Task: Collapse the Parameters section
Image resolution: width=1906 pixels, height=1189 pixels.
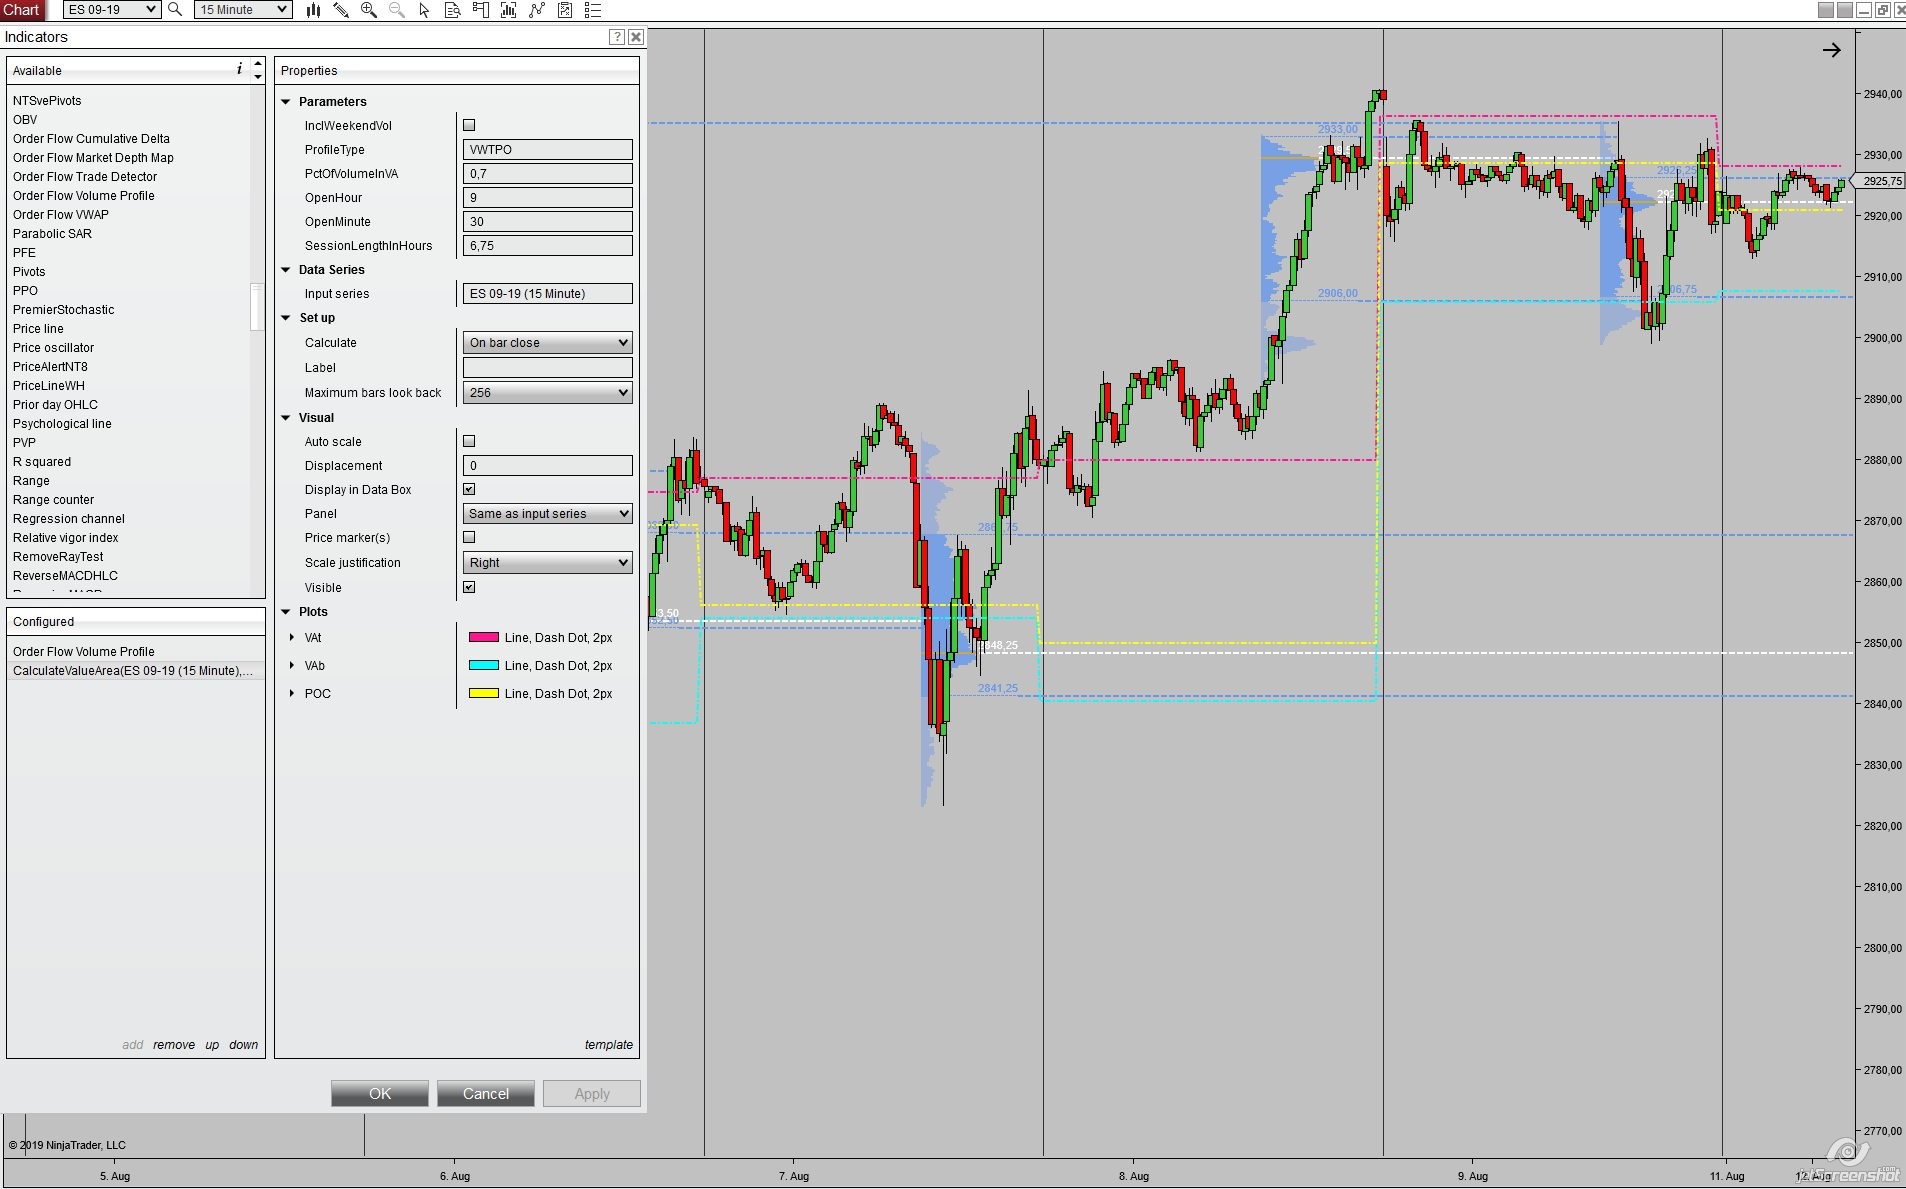Action: click(x=286, y=101)
